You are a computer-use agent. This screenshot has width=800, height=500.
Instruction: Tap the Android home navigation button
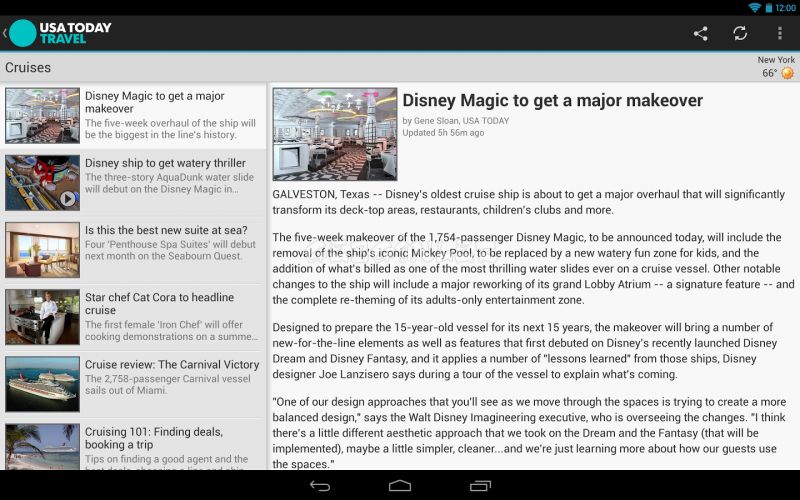click(x=400, y=486)
